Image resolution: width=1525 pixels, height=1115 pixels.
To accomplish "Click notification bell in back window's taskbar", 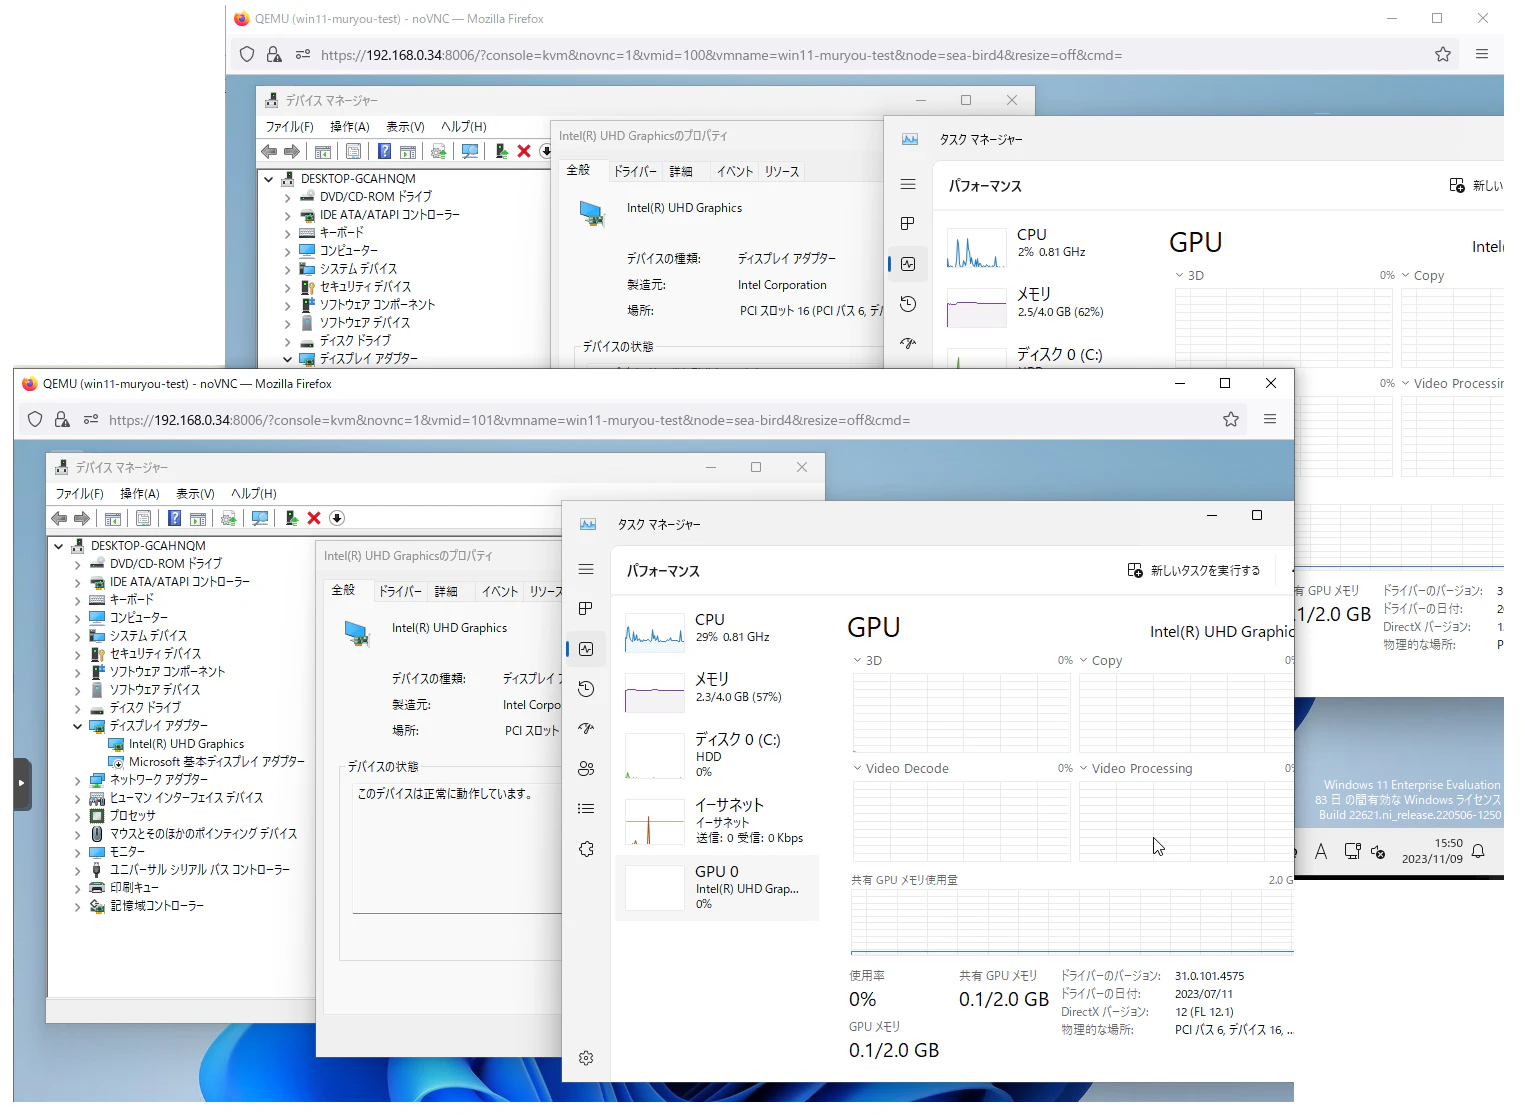I will point(1478,851).
